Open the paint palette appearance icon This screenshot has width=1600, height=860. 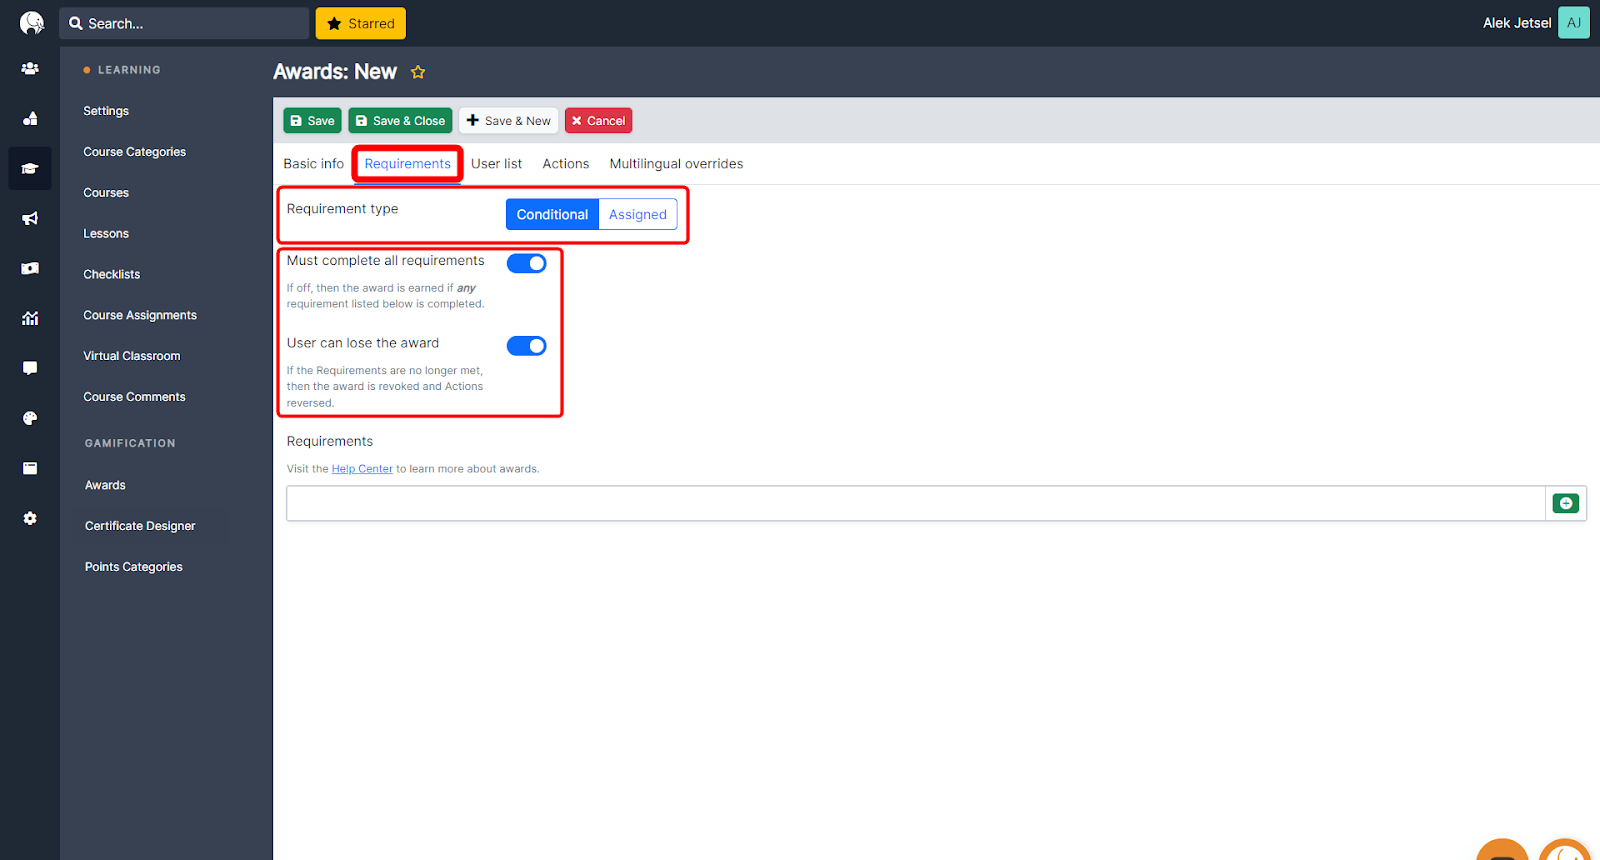pyautogui.click(x=30, y=418)
